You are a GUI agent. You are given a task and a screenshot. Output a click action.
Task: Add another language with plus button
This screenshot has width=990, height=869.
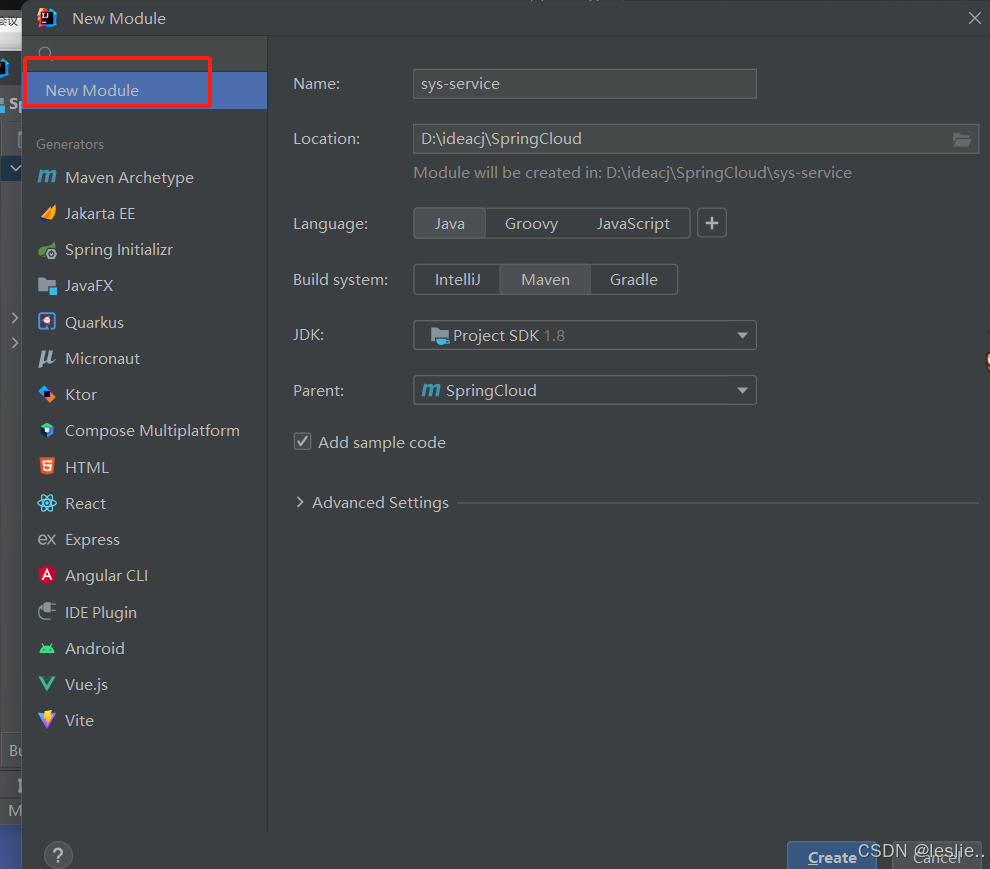(x=712, y=223)
